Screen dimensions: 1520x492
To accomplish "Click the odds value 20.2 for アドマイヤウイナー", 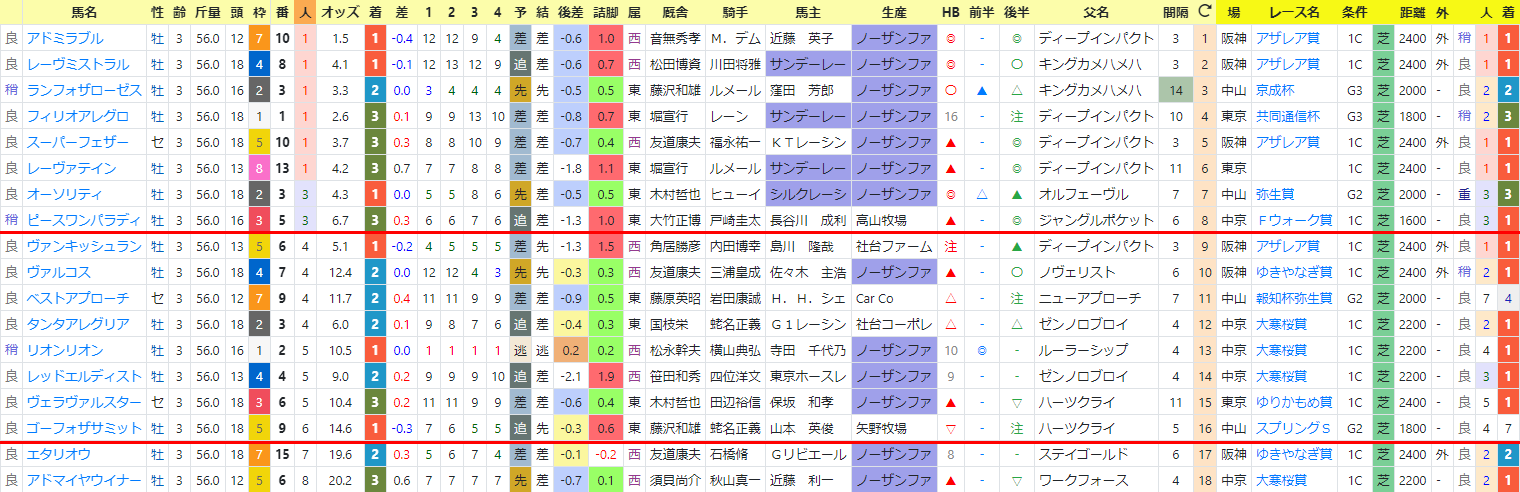I will coord(340,481).
